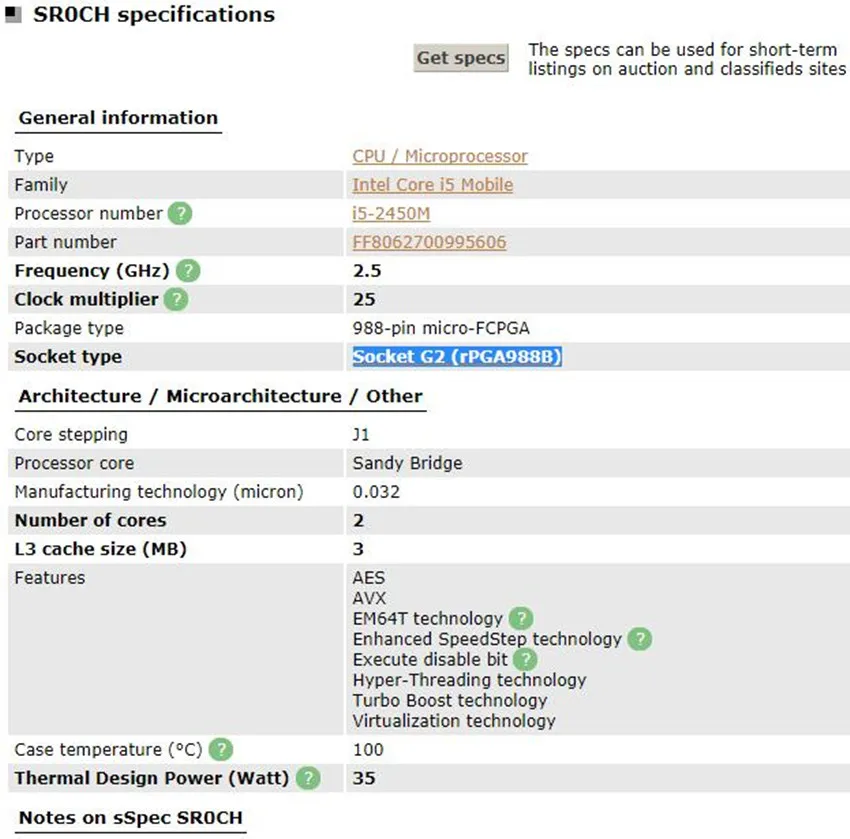Open the i5-2450M processor link

391,214
